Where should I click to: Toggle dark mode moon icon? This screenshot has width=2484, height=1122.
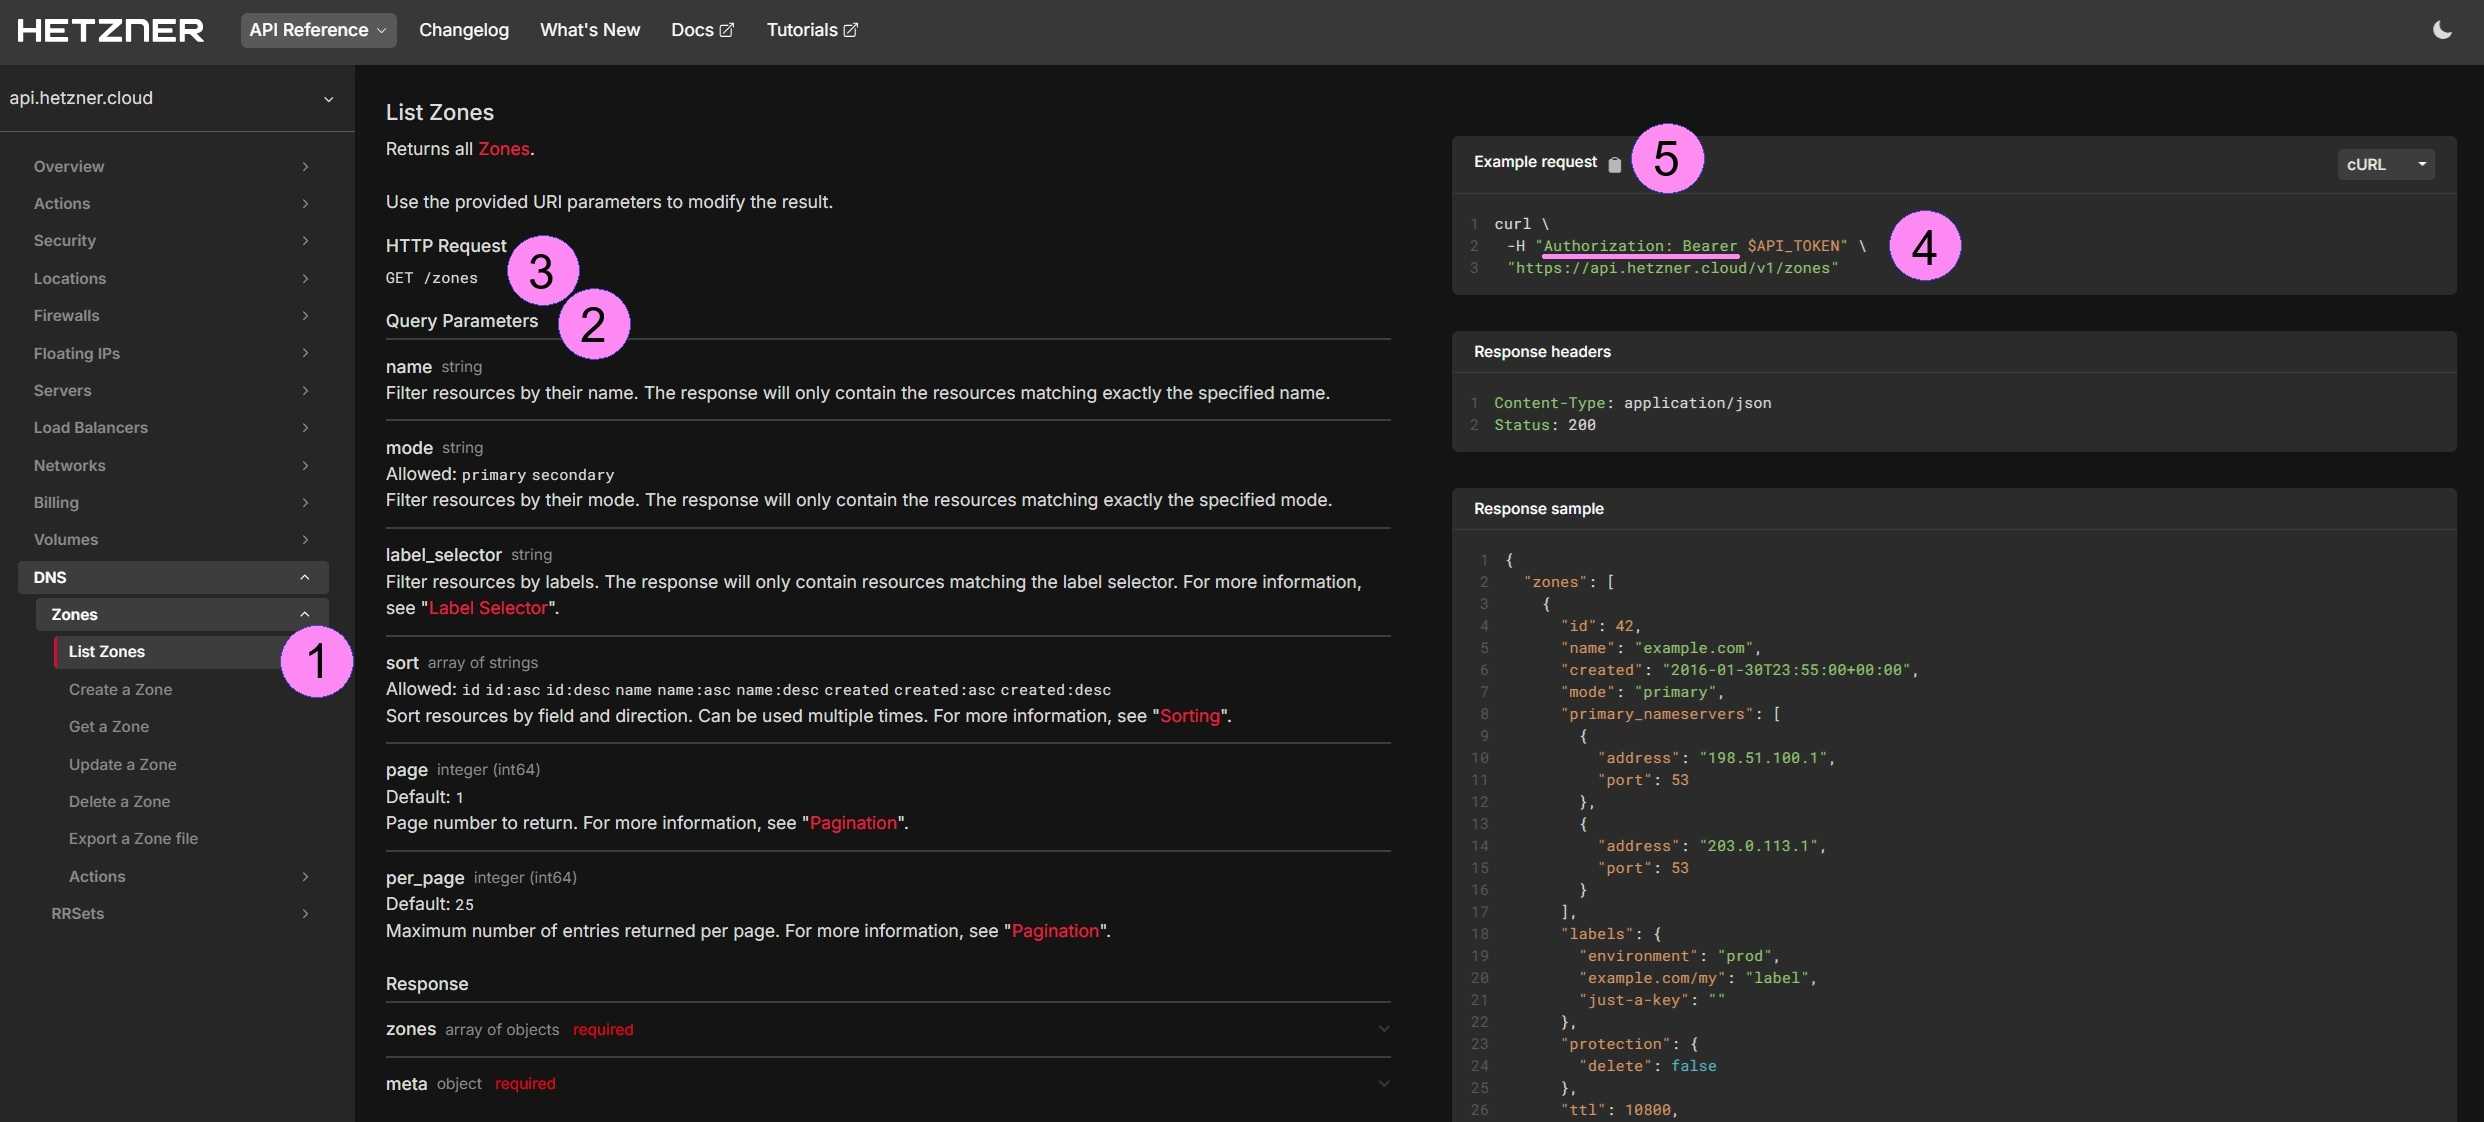tap(2442, 30)
